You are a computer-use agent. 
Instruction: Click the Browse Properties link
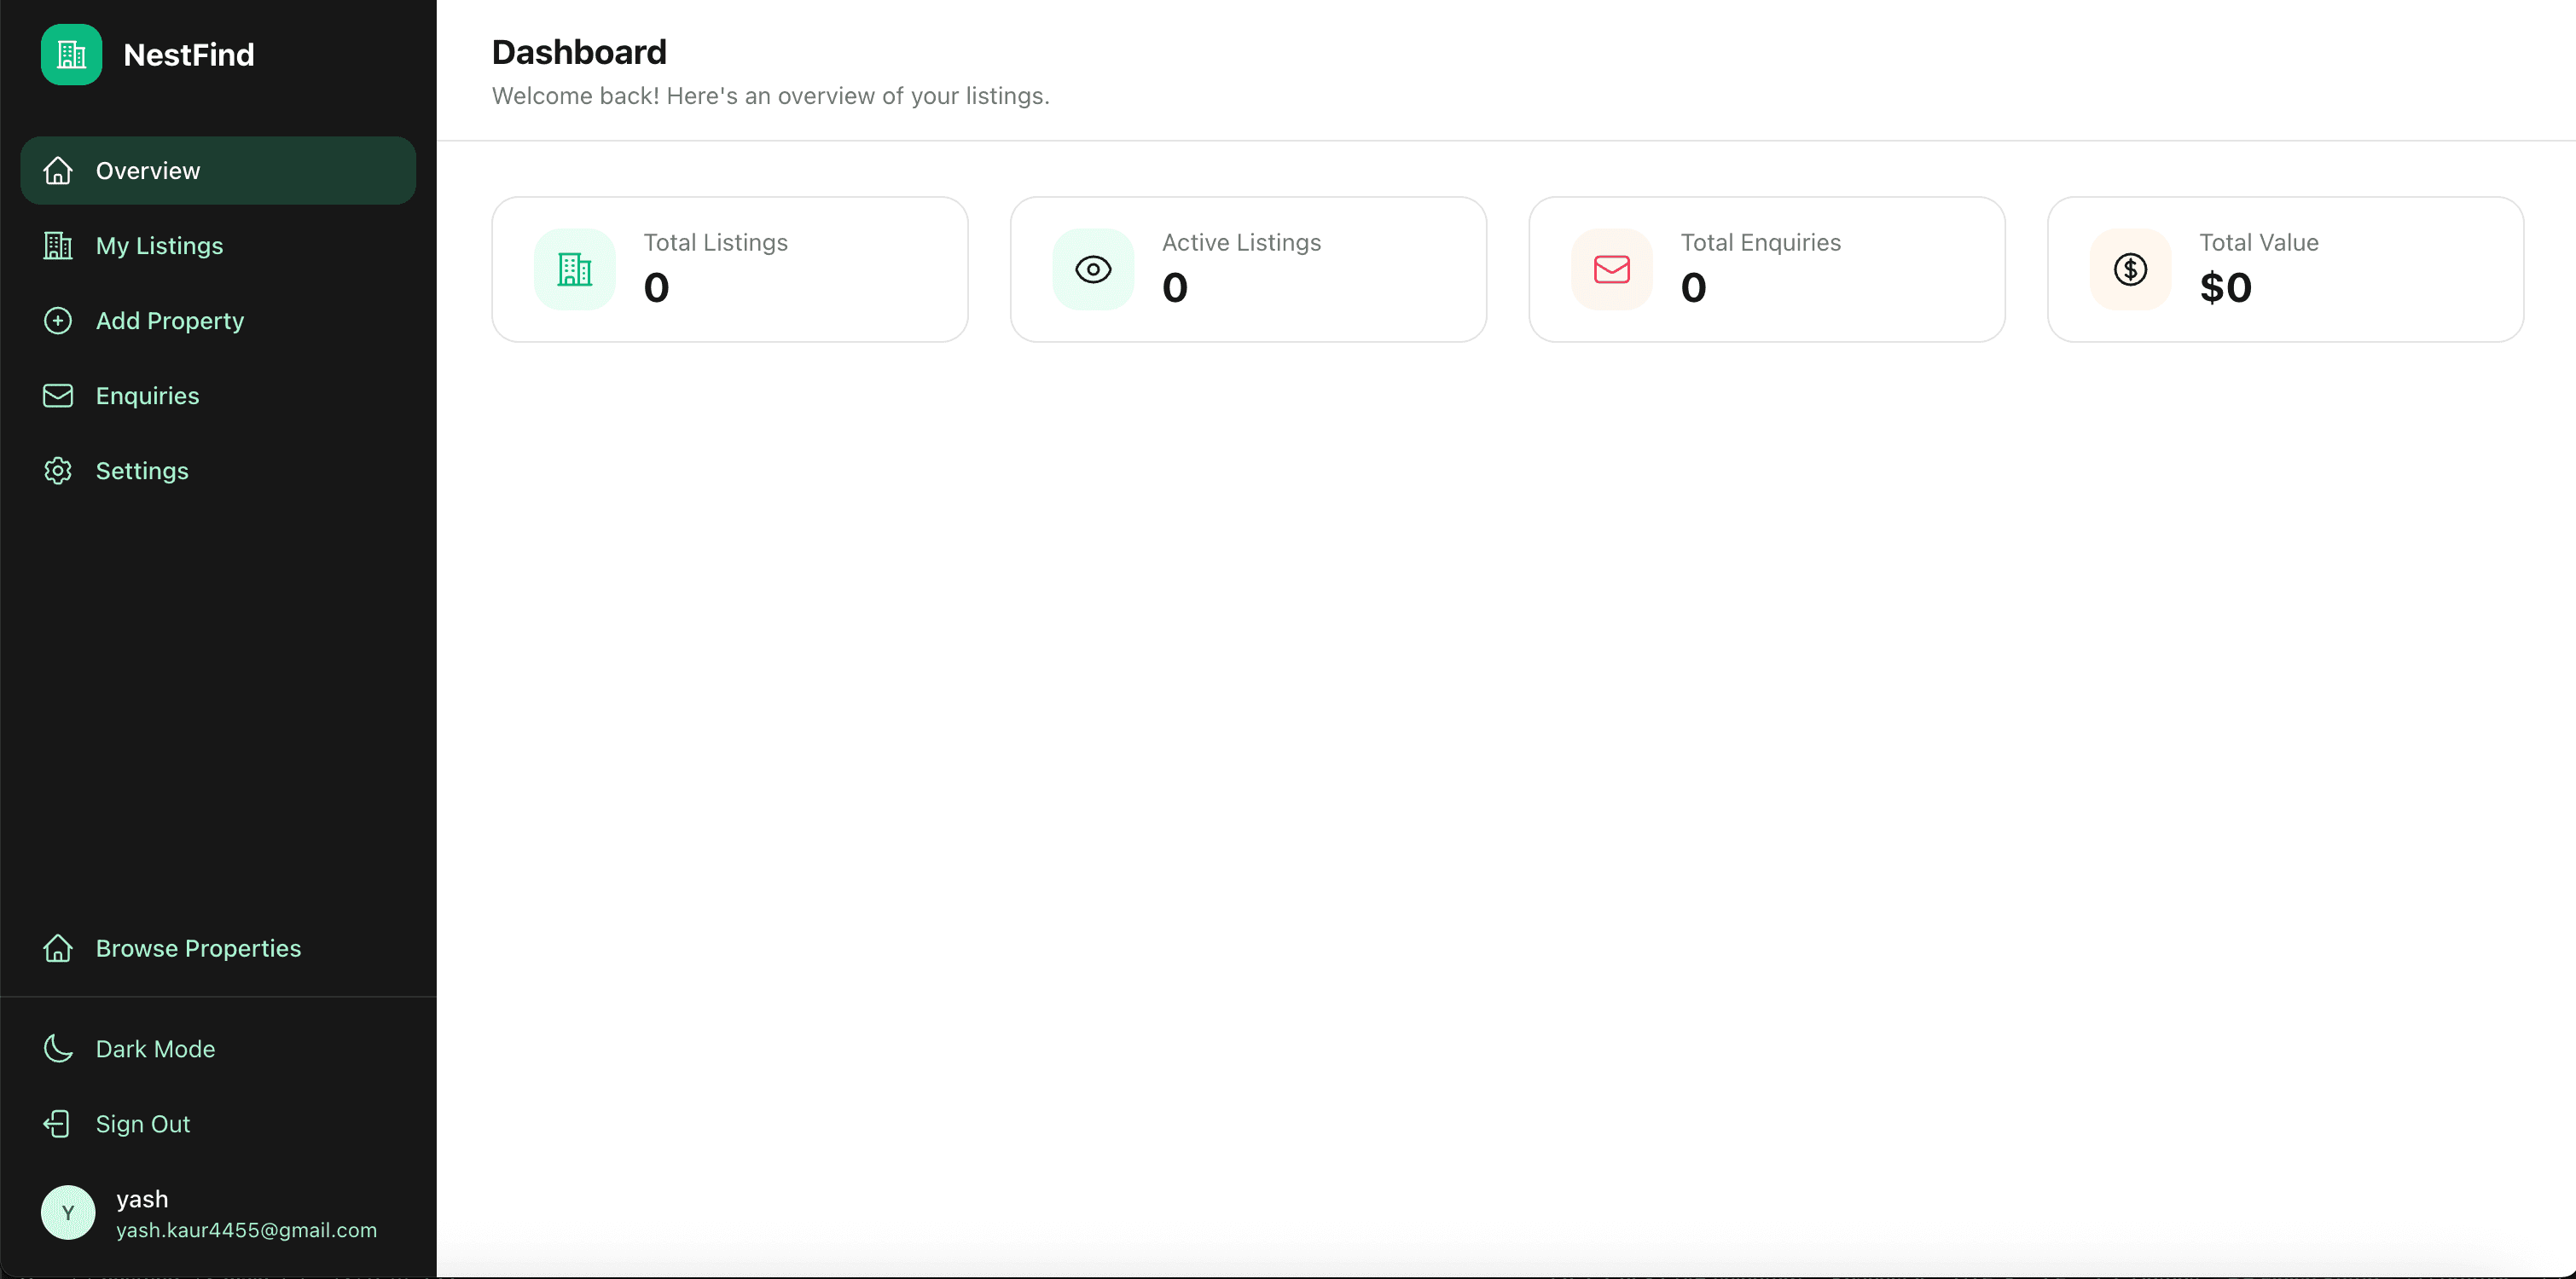[x=199, y=948]
